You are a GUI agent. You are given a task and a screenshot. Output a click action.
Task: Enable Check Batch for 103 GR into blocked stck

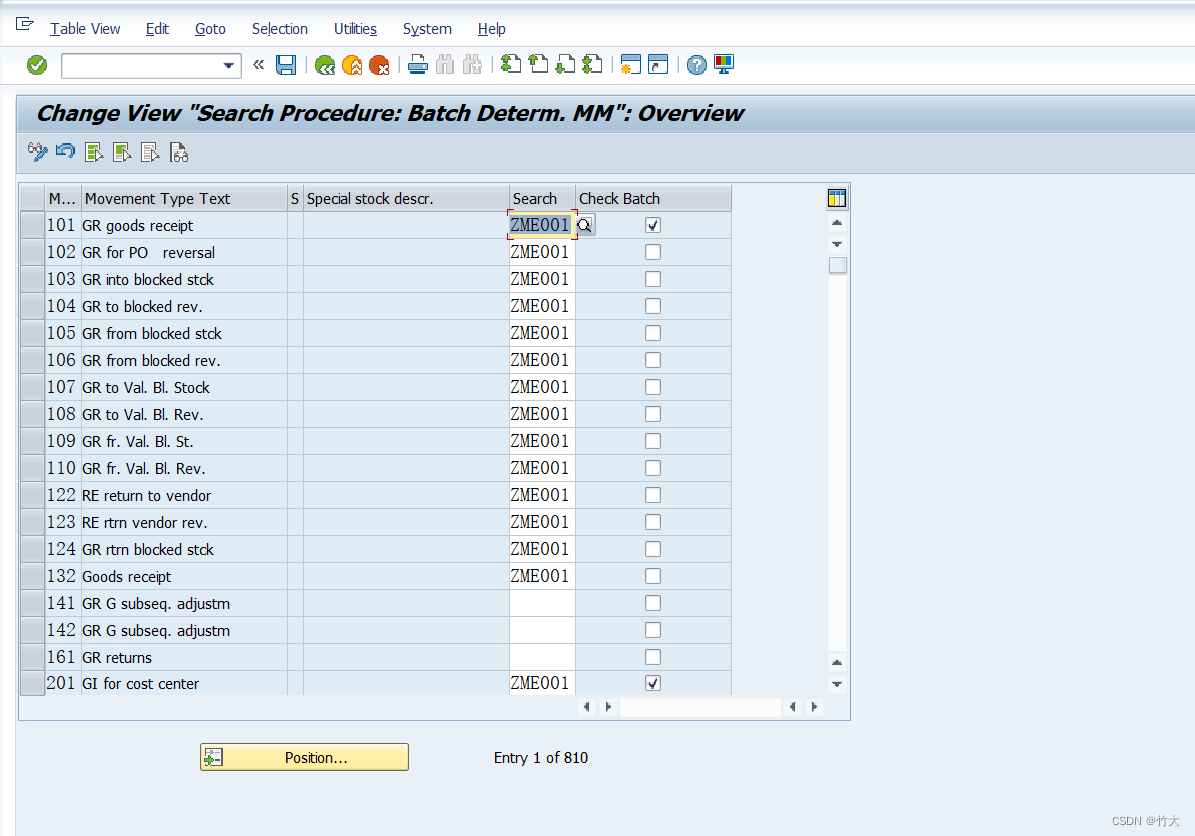click(x=653, y=279)
